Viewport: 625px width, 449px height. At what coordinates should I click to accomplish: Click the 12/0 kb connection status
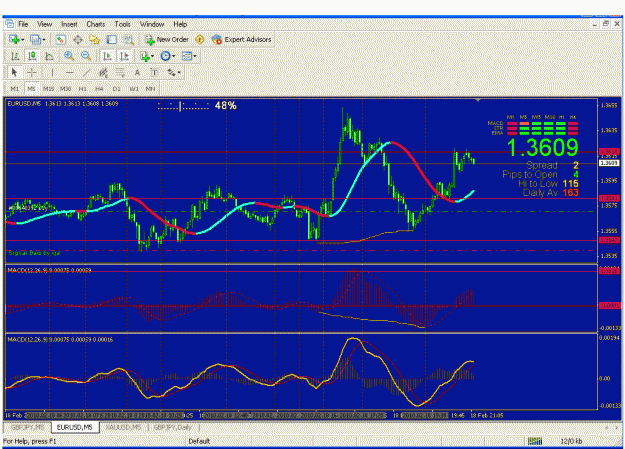tap(571, 441)
